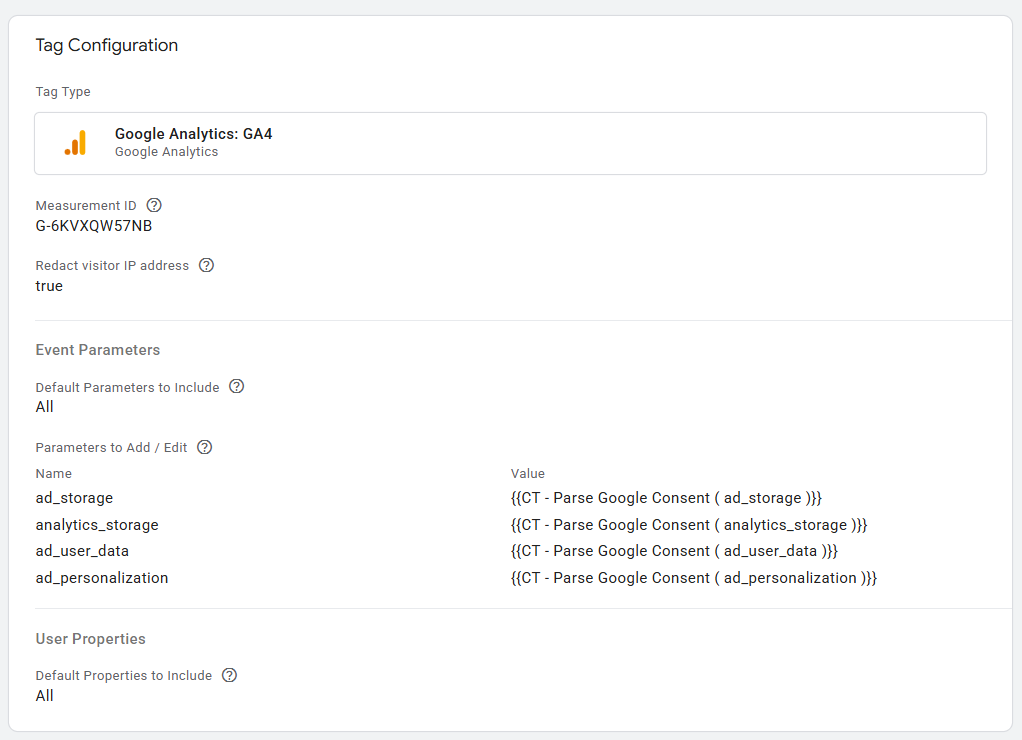Click the All value under Default Parameters
The width and height of the screenshot is (1022, 740).
(x=45, y=407)
